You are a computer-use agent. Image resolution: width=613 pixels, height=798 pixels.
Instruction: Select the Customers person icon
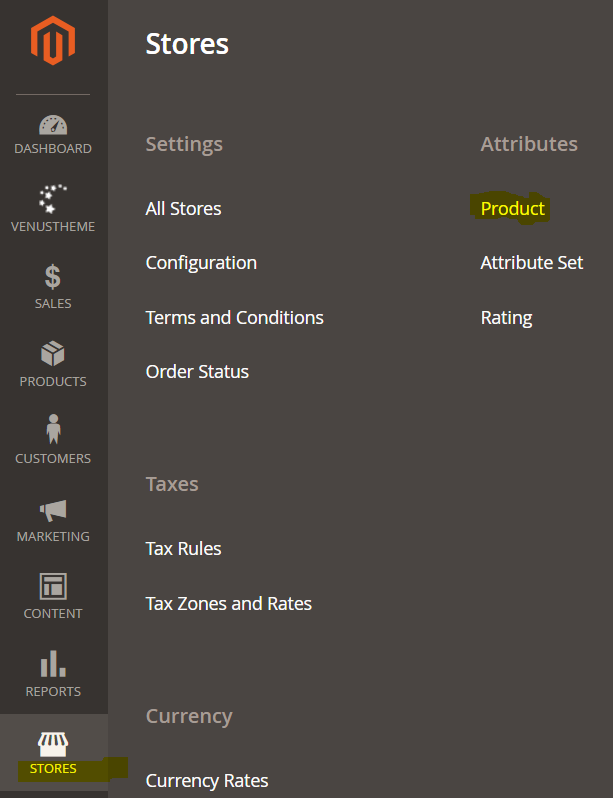(53, 429)
